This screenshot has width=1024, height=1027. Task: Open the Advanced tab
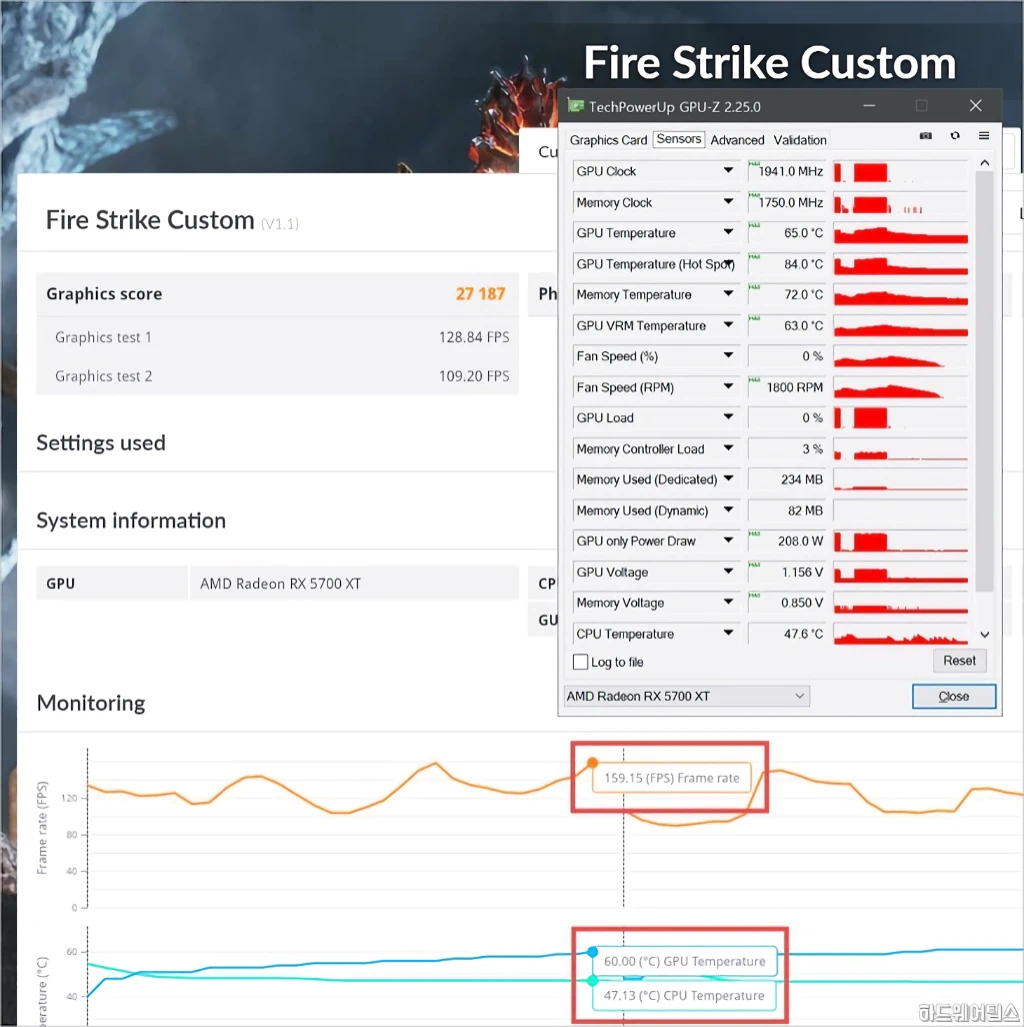[737, 140]
